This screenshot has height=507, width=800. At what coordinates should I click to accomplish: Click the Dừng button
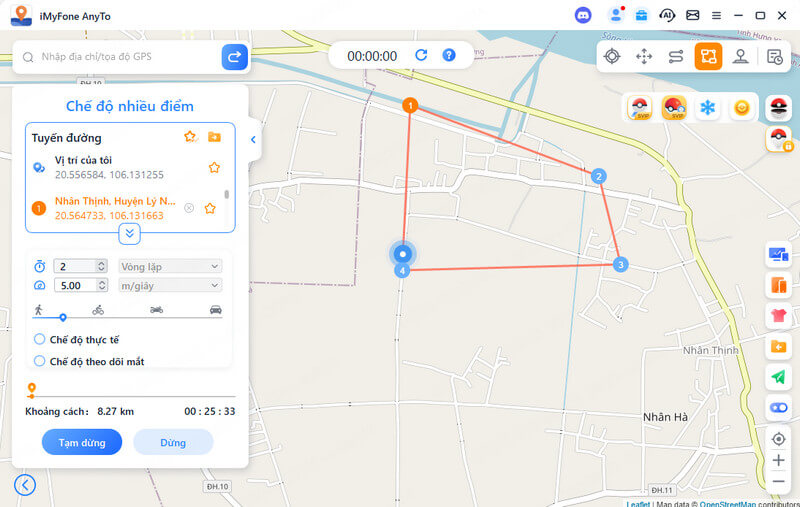(173, 442)
